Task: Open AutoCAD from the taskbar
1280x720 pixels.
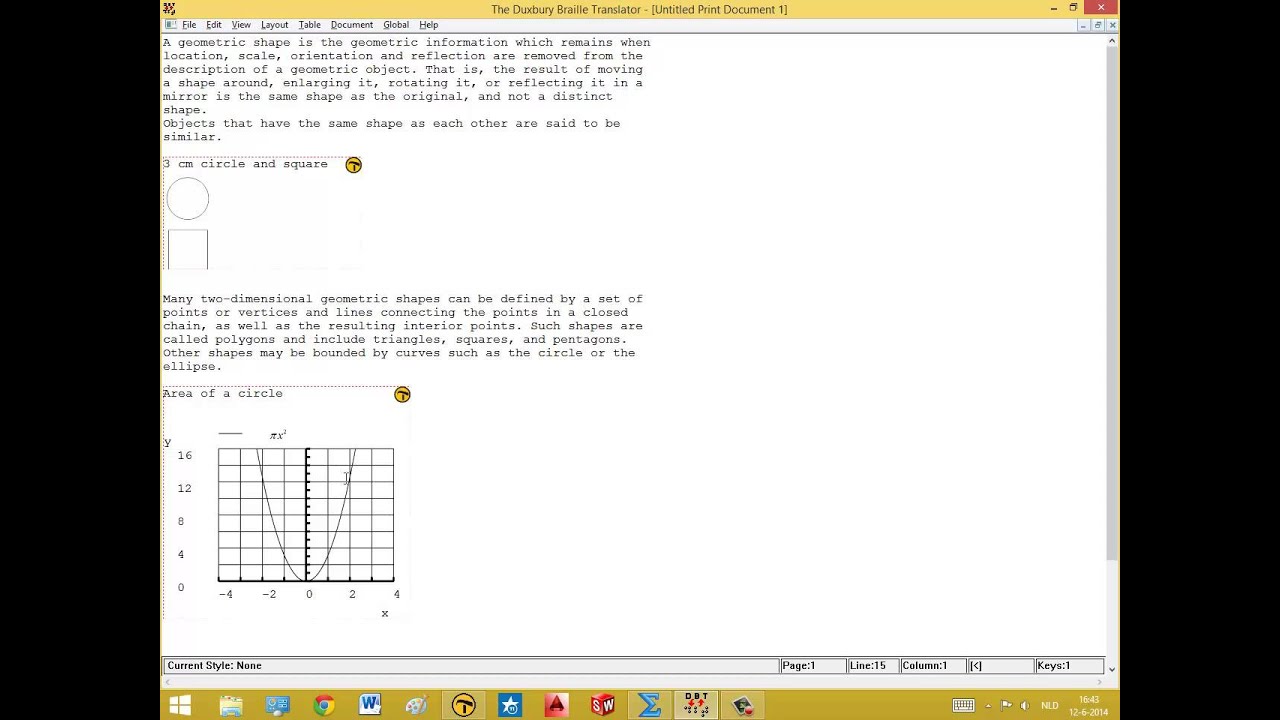Action: coord(556,705)
